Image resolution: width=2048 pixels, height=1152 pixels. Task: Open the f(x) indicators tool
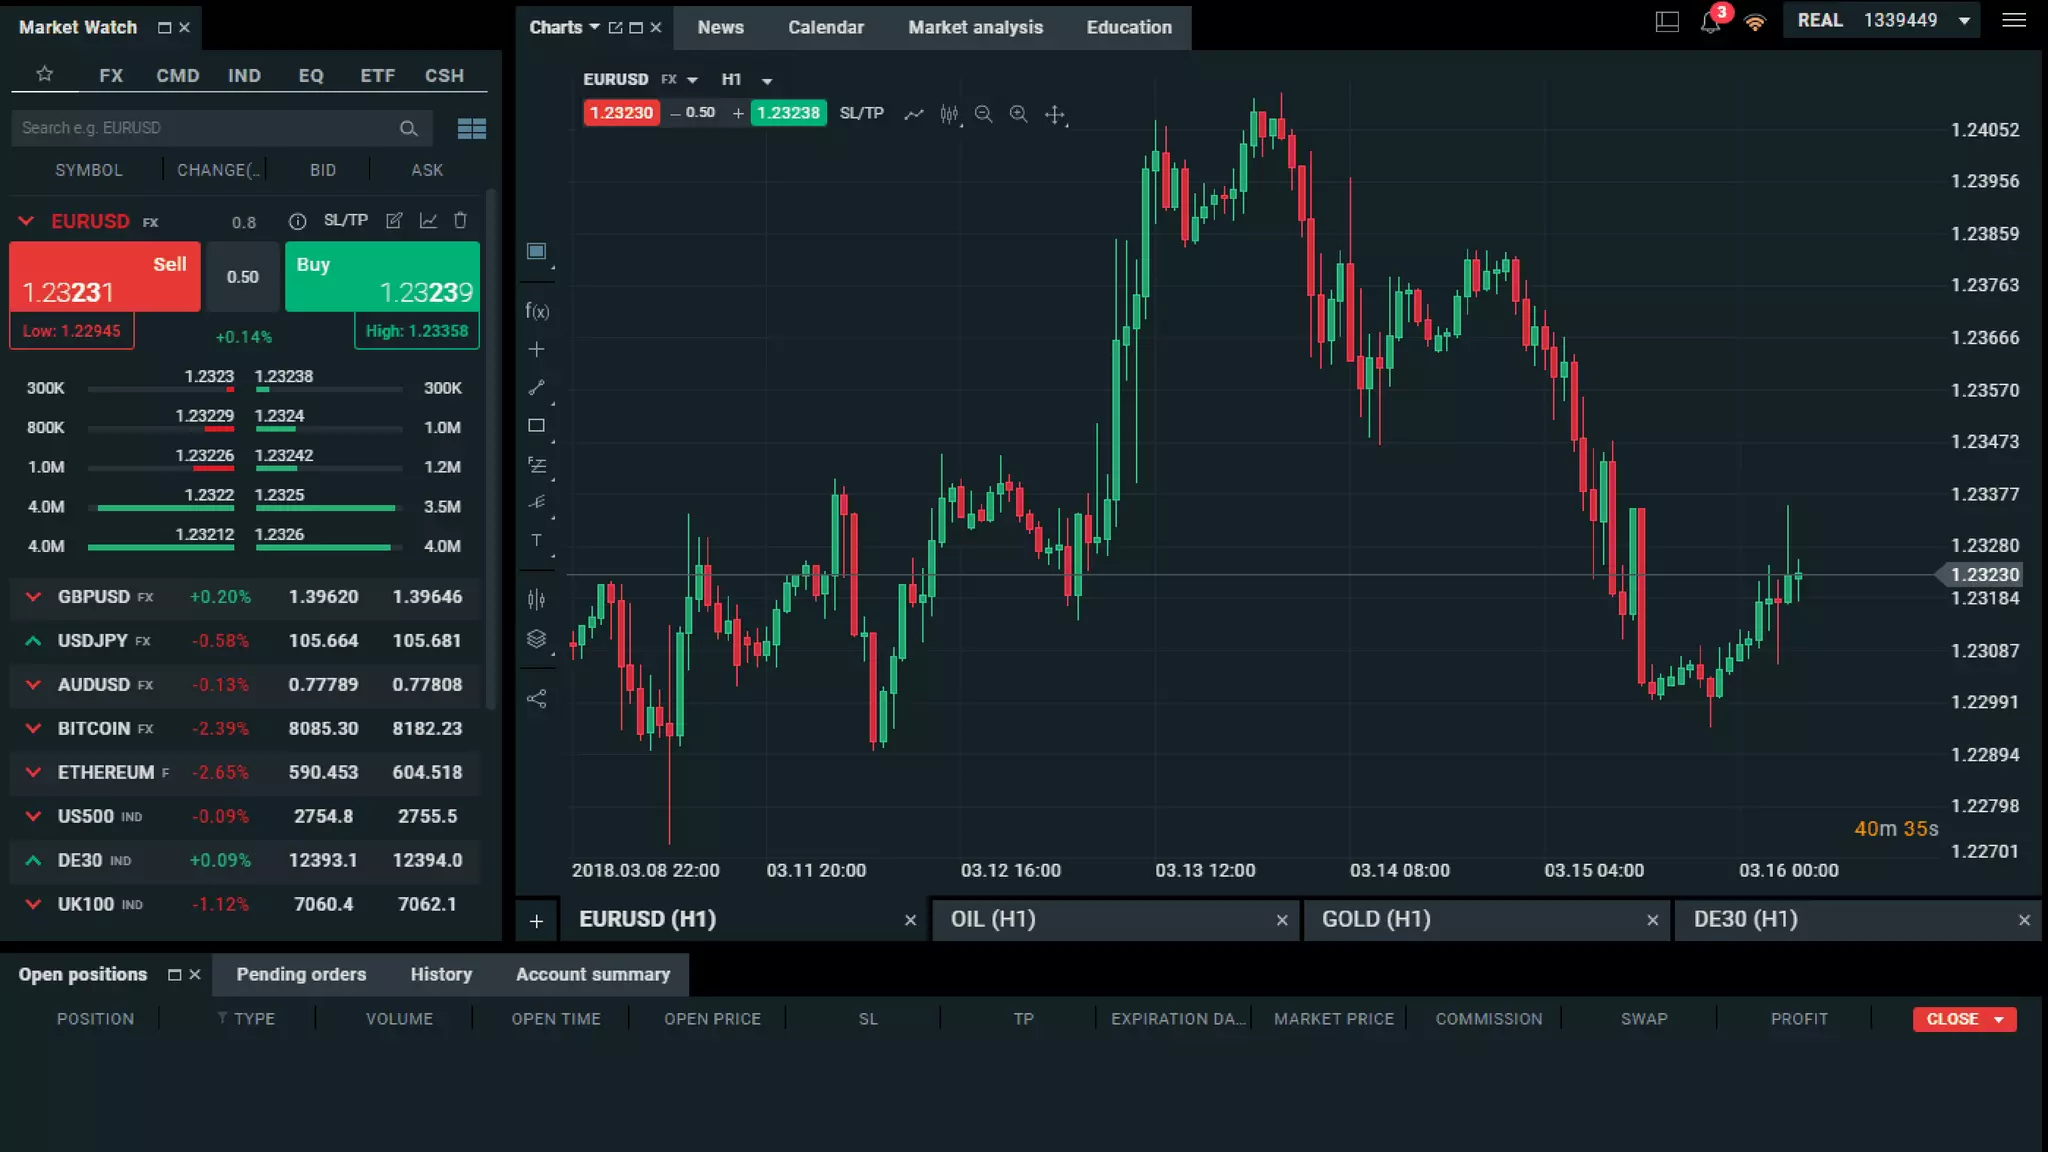(x=537, y=311)
